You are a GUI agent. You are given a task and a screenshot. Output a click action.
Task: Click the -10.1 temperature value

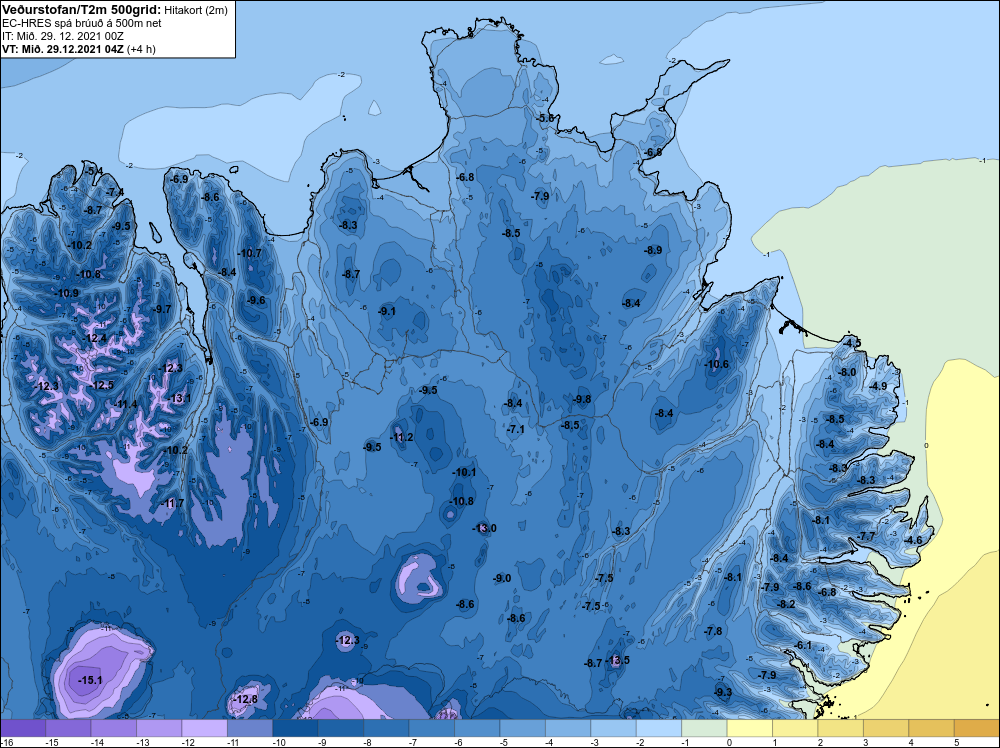tap(464, 473)
